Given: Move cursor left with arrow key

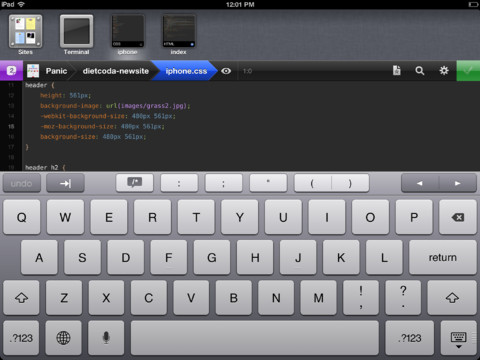Looking at the screenshot, I should tap(420, 183).
